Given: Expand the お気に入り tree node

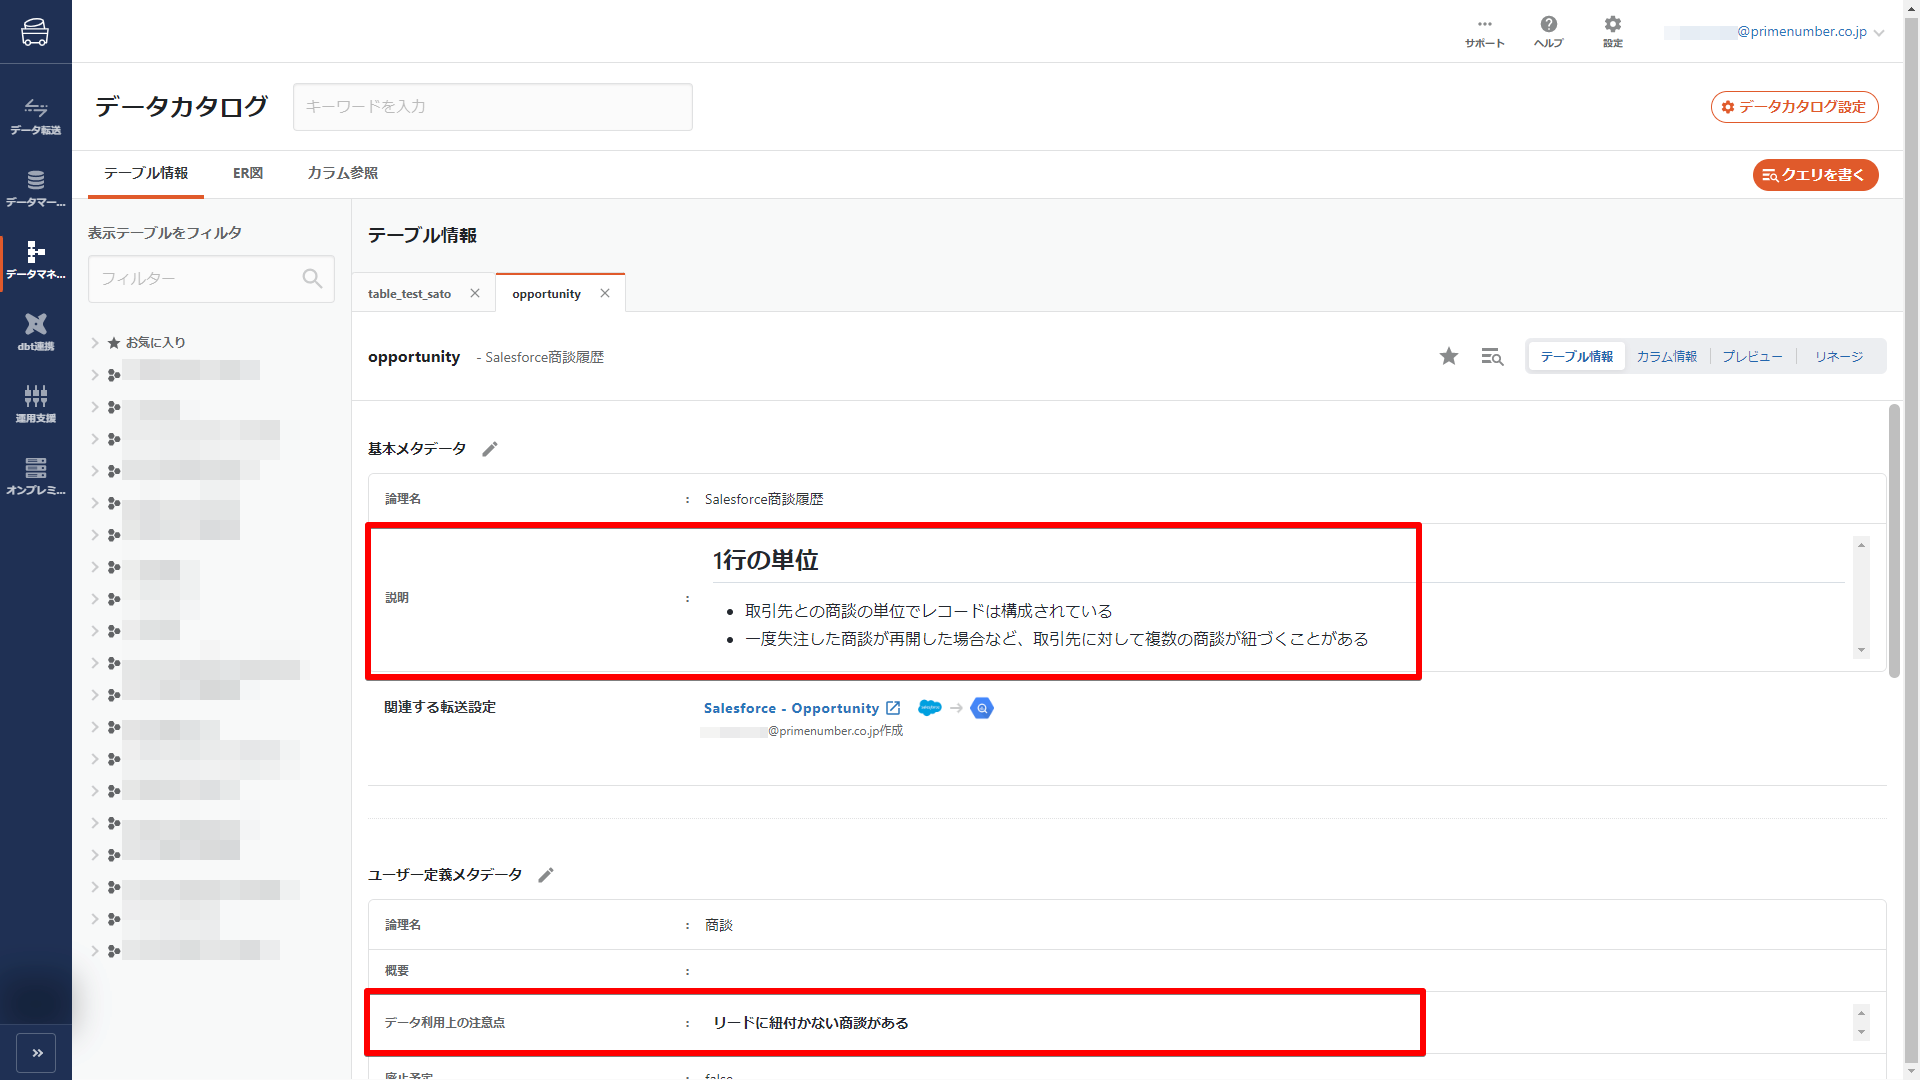Looking at the screenshot, I should [x=95, y=342].
